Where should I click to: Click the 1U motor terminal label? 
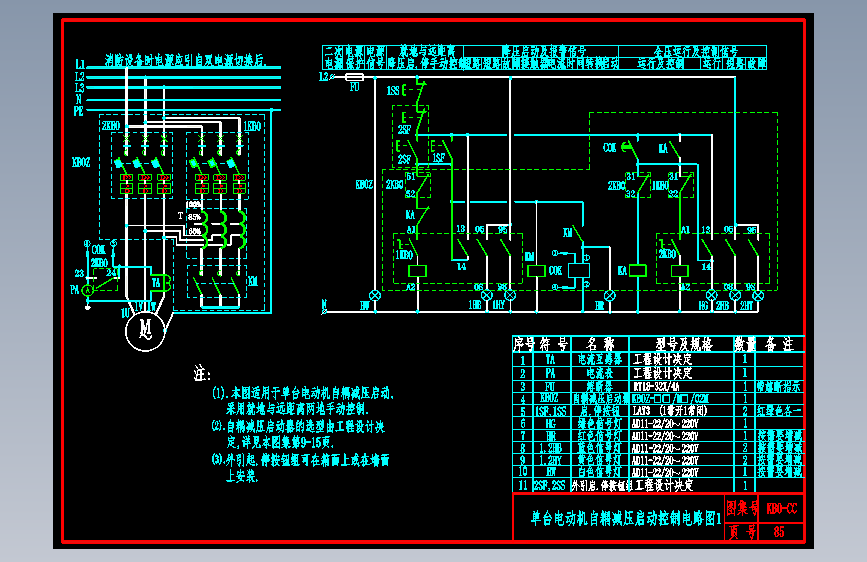[x=126, y=314]
